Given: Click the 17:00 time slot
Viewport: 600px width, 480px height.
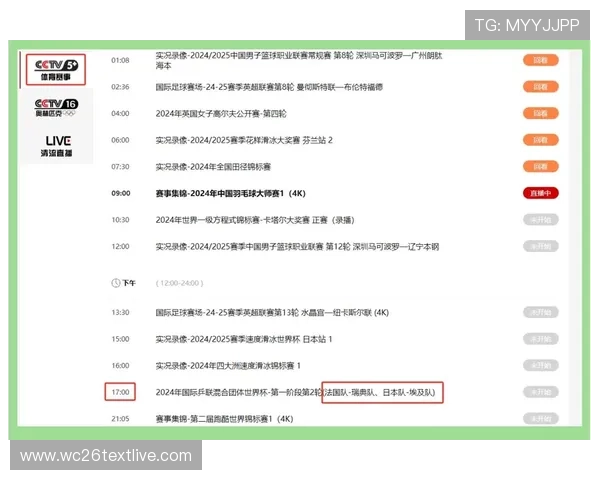Looking at the screenshot, I should pos(120,392).
